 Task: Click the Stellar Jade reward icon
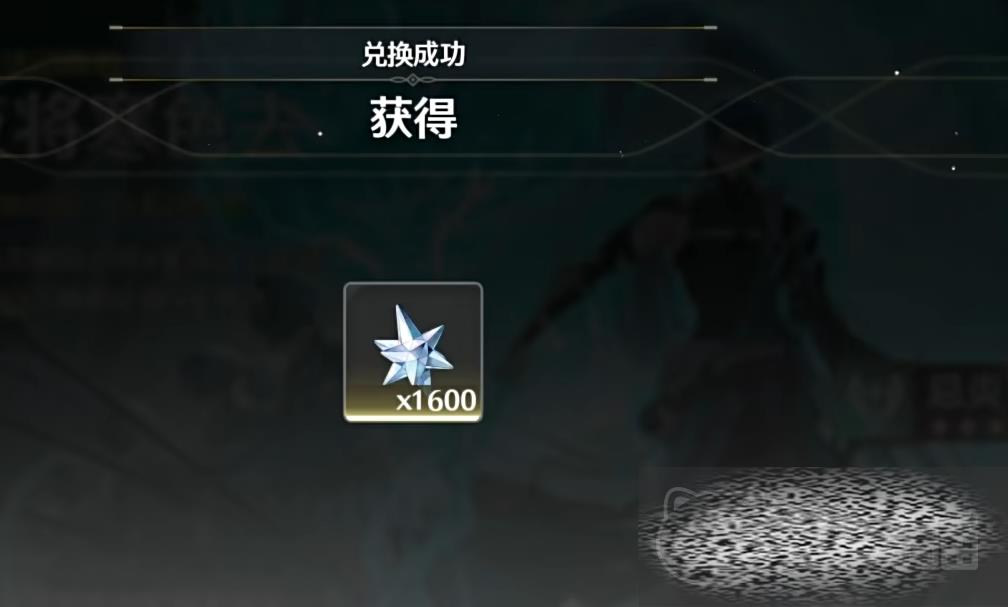pyautogui.click(x=413, y=345)
